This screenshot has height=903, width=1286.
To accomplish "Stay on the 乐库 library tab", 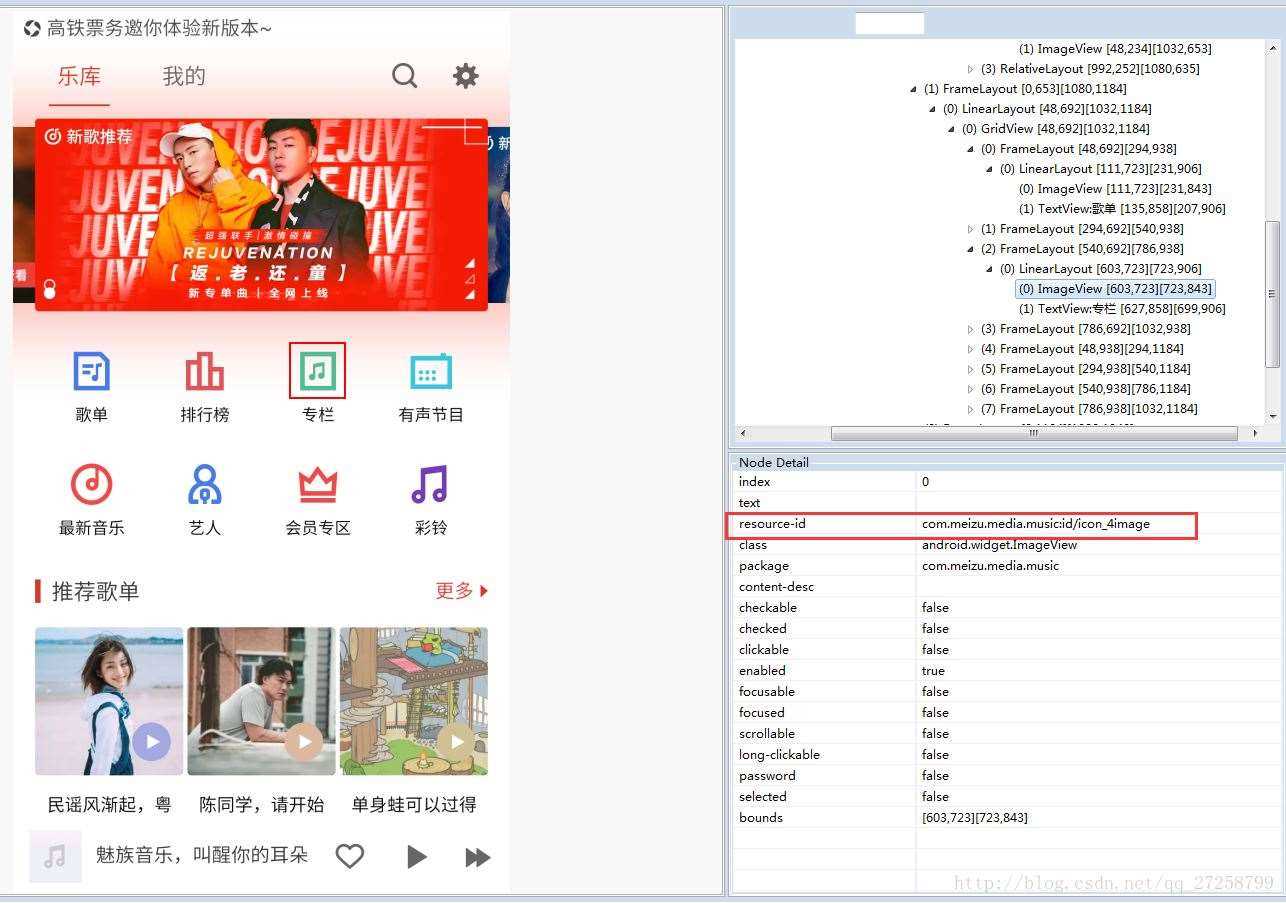I will tap(79, 76).
